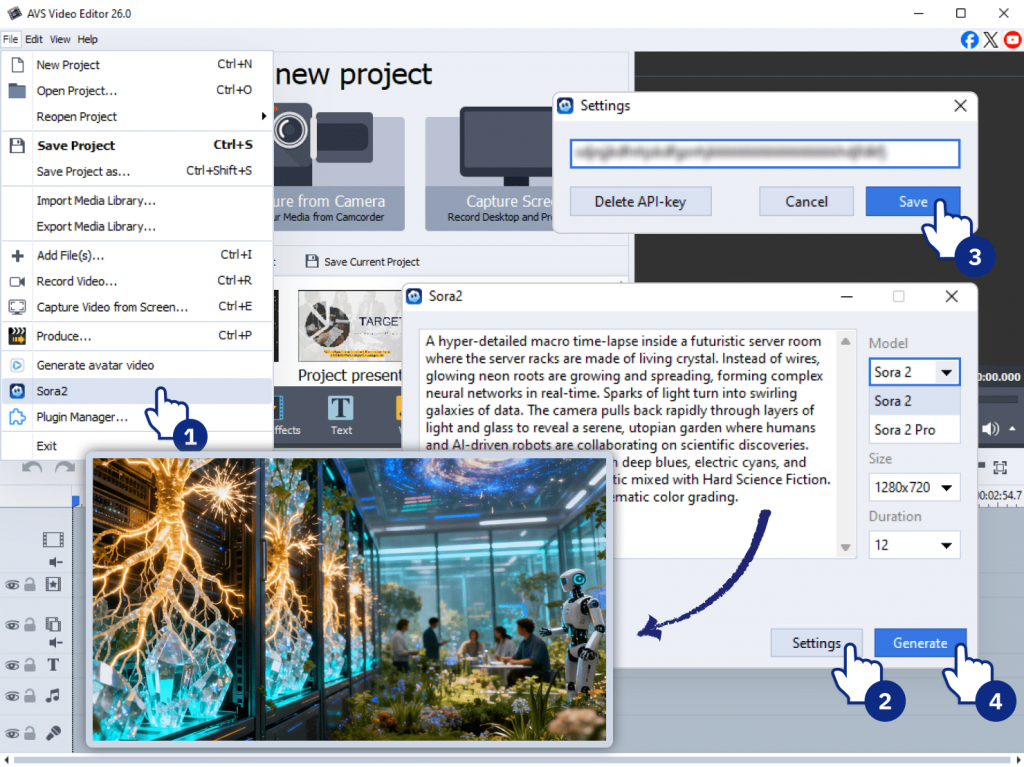This screenshot has height=767, width=1024.
Task: Click the Record Video camera icon
Action: pos(17,282)
